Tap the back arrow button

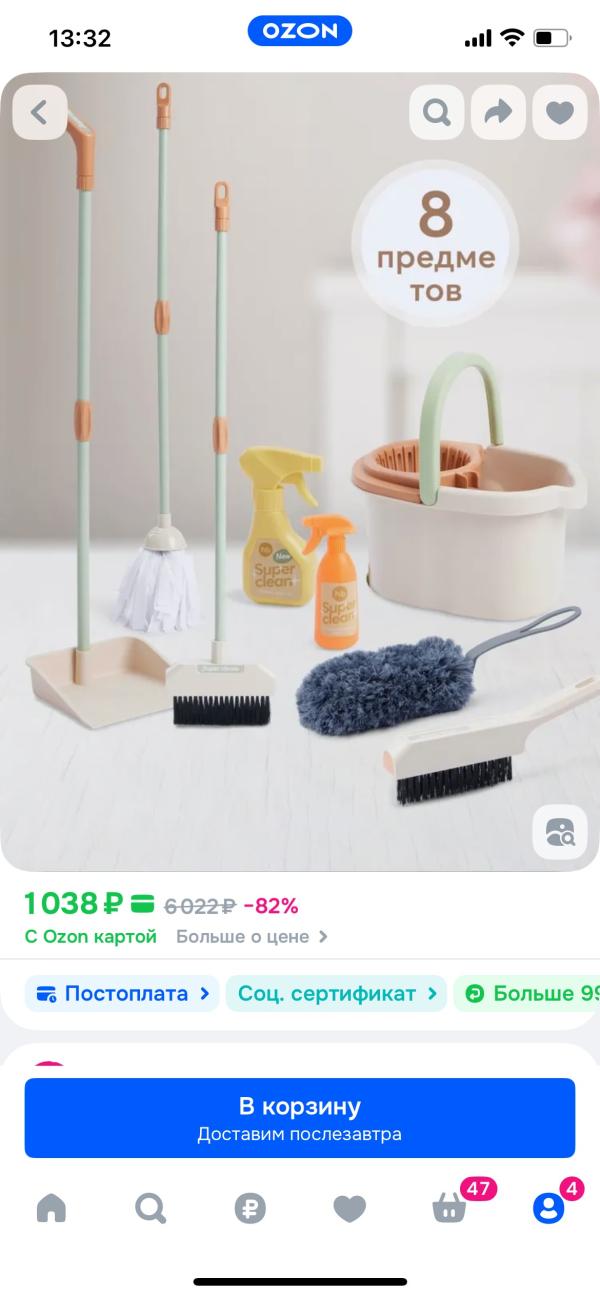(40, 112)
